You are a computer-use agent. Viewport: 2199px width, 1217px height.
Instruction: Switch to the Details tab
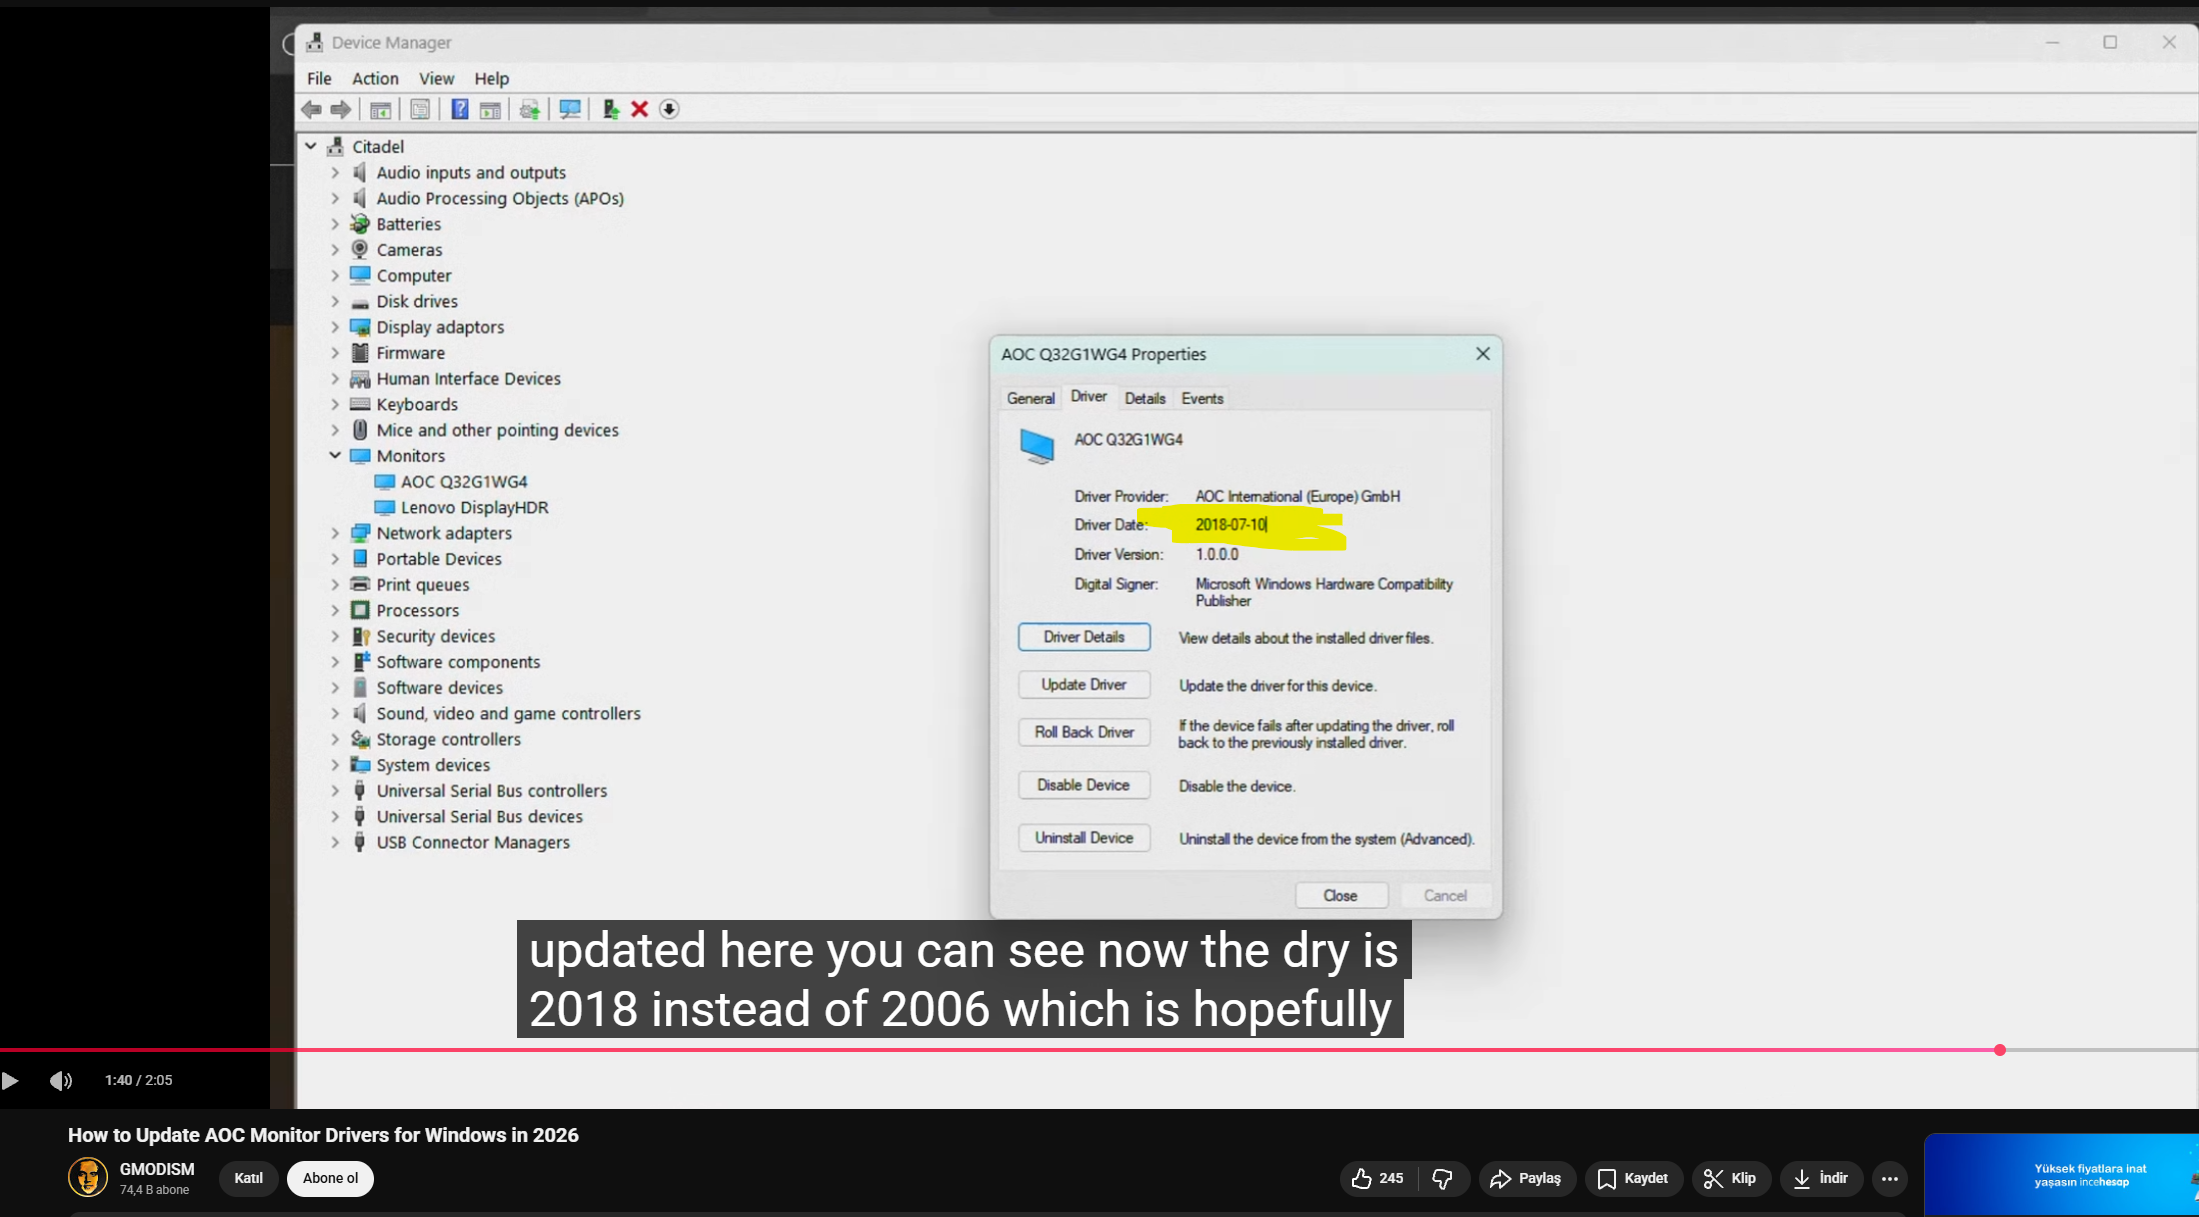(1145, 398)
